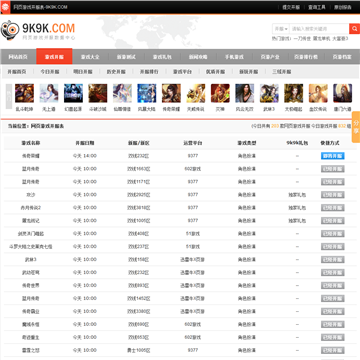Open 新闻攻略 in main navigation
This screenshot has height=360, width=360.
(x=198, y=57)
